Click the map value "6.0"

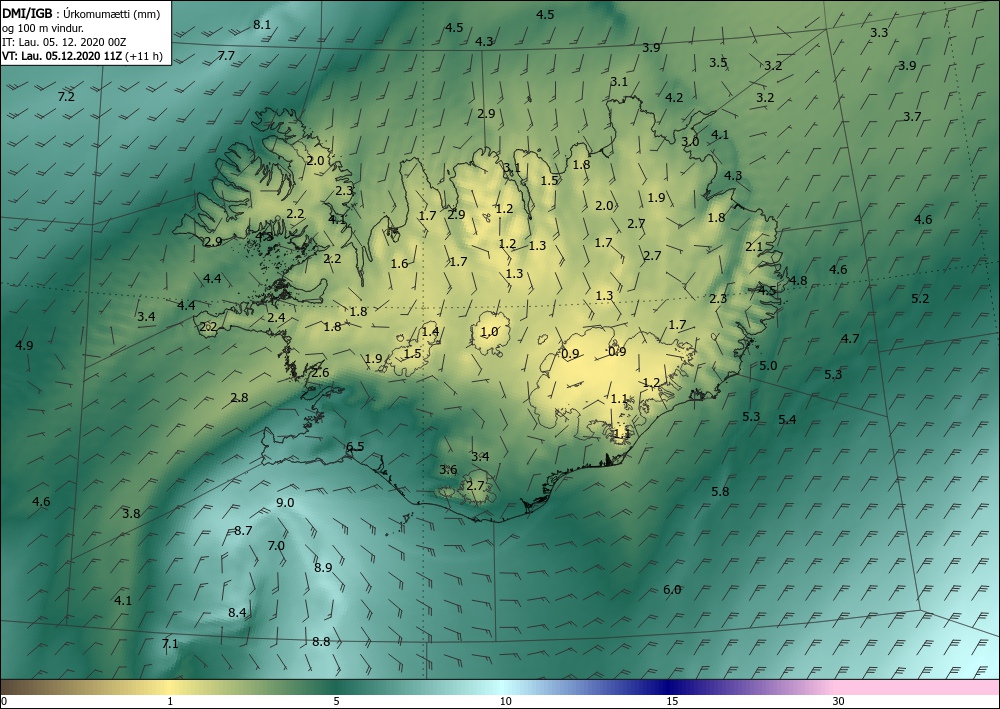click(x=672, y=590)
